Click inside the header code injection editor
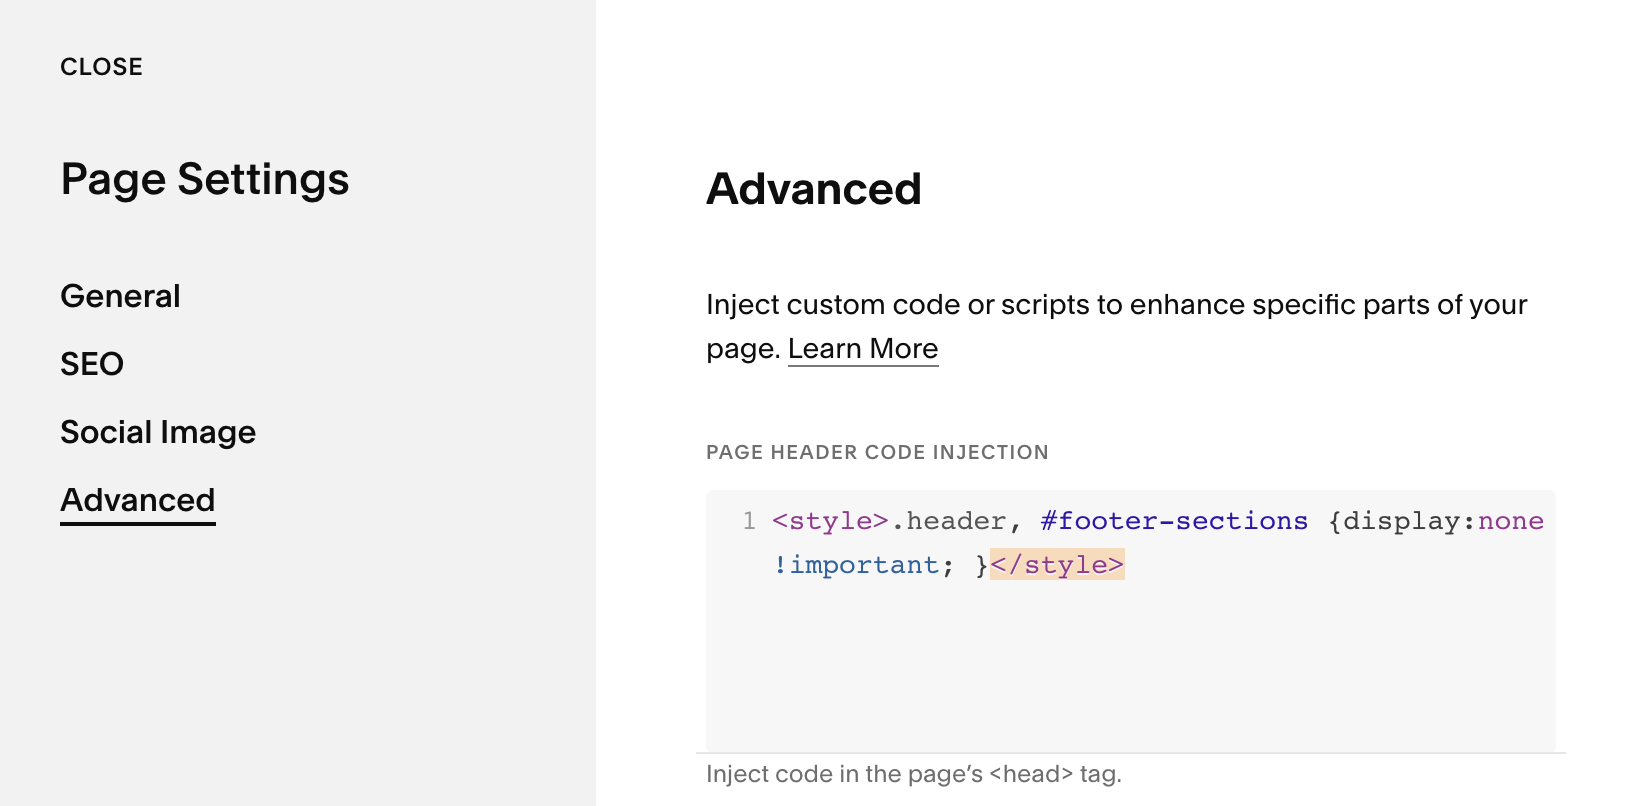1648x806 pixels. pyautogui.click(x=1130, y=620)
